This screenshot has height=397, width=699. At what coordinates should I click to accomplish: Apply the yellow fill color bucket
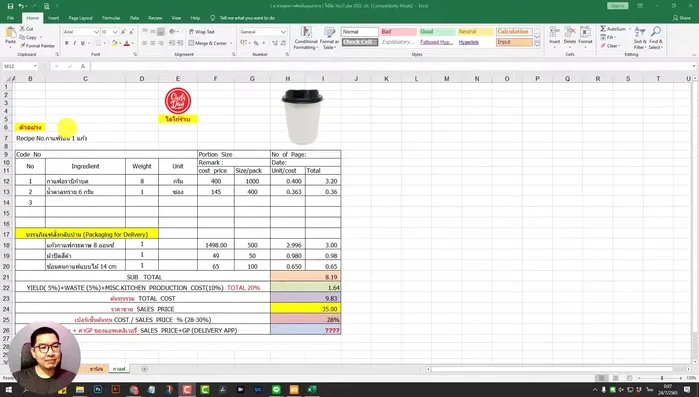114,43
